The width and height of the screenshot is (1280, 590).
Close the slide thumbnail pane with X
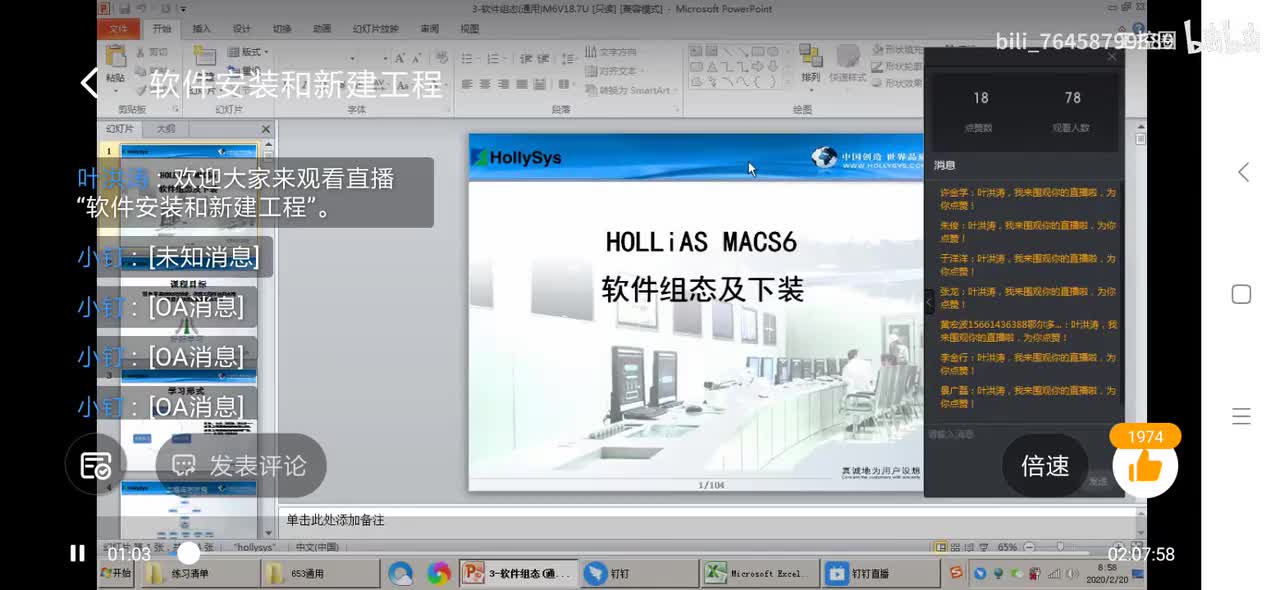point(266,129)
